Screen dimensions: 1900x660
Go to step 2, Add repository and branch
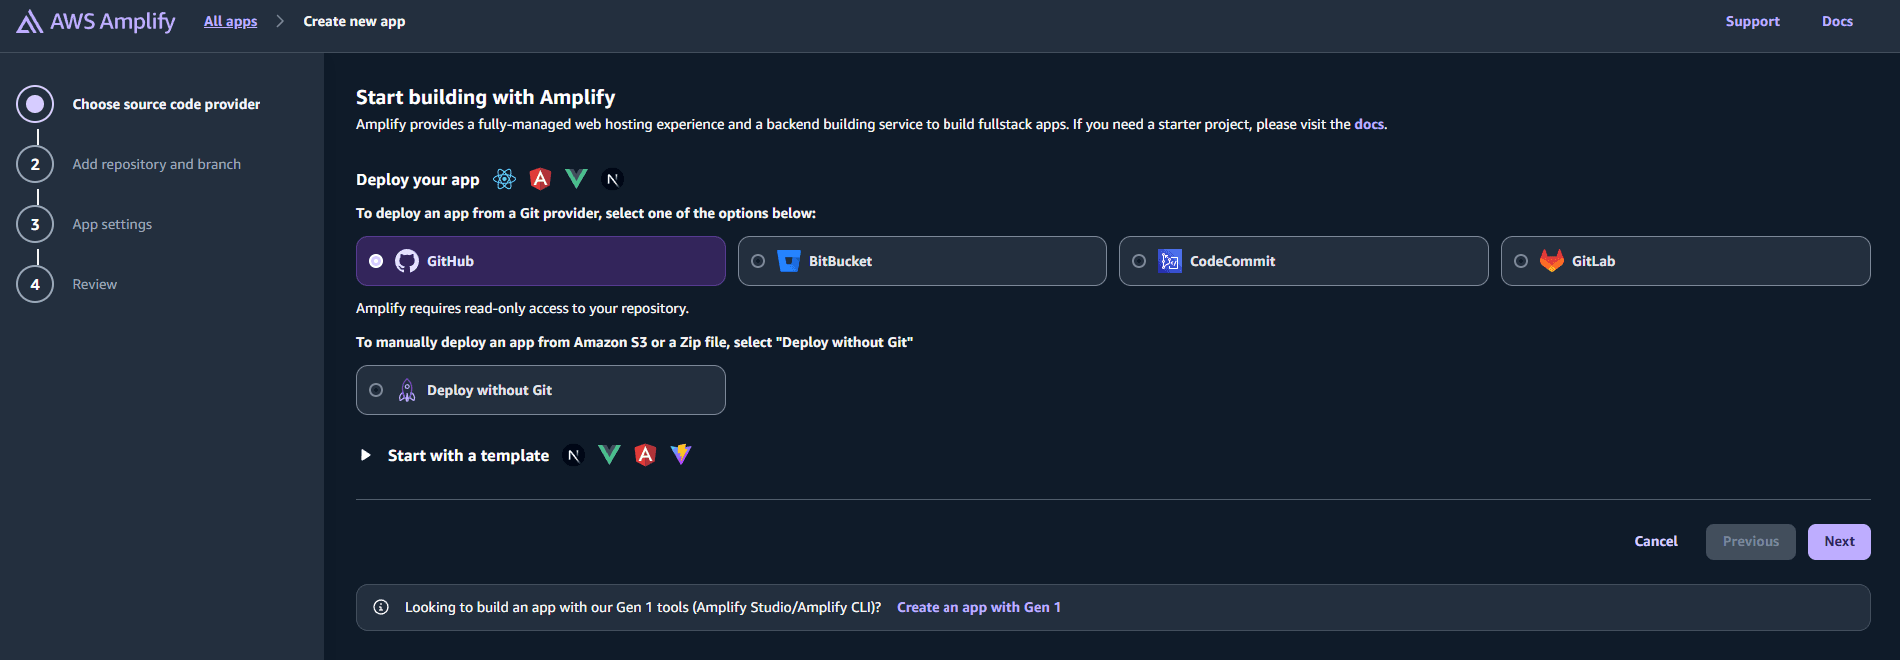[156, 164]
